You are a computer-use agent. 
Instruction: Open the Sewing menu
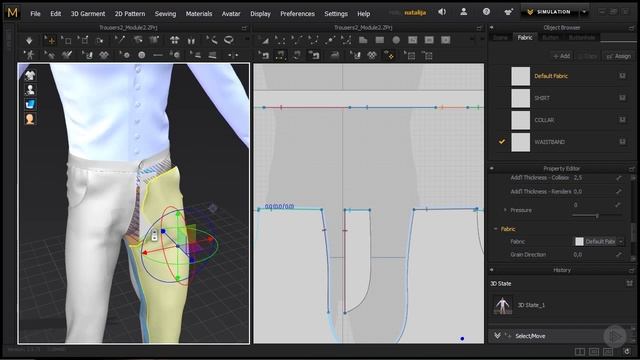click(165, 13)
